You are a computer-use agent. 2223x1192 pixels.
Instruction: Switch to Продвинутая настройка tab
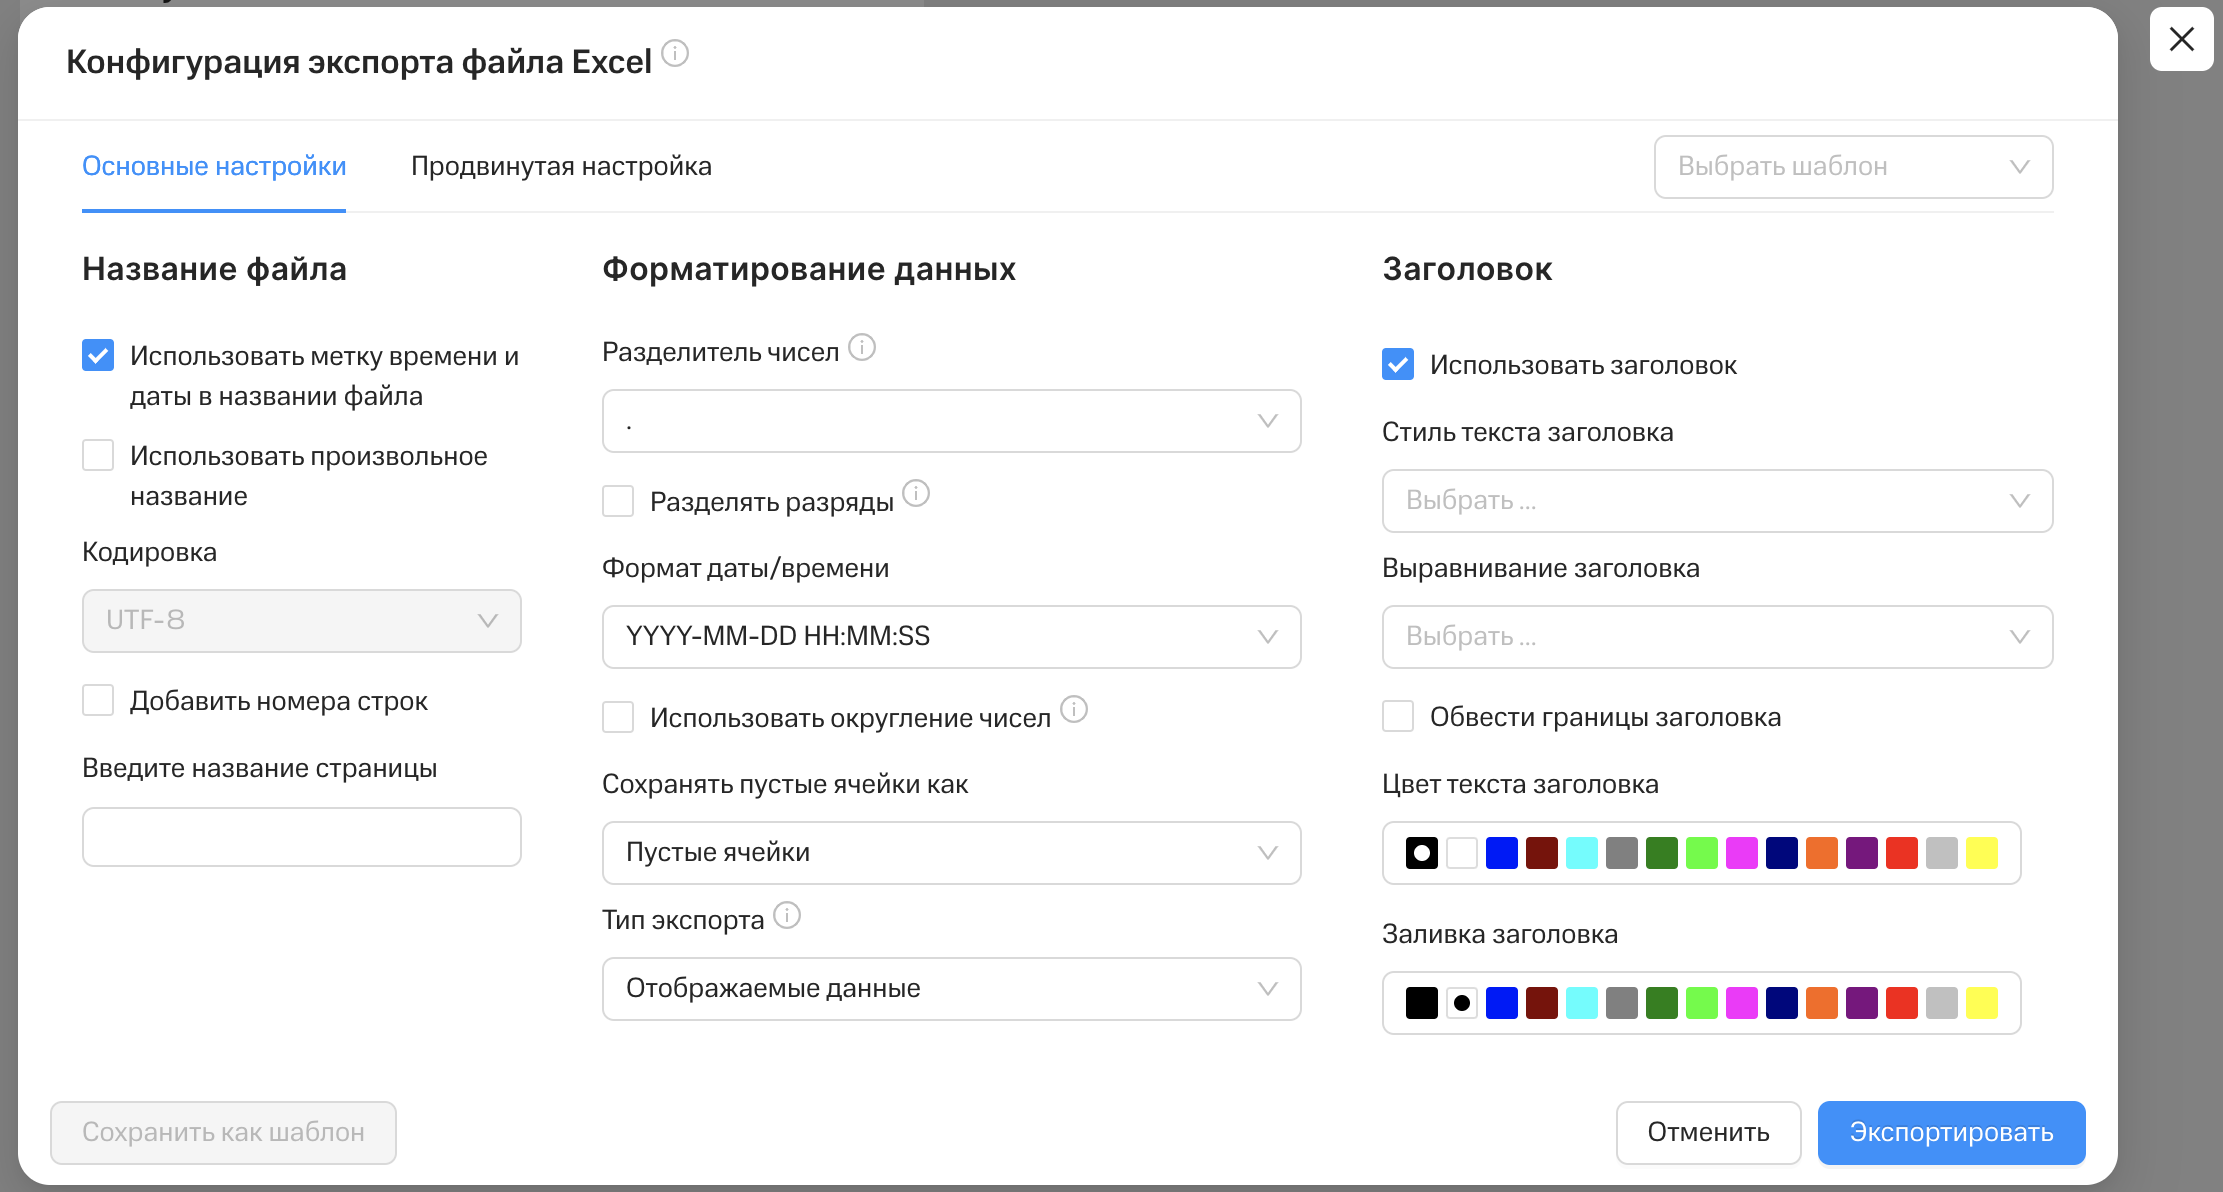(x=561, y=166)
